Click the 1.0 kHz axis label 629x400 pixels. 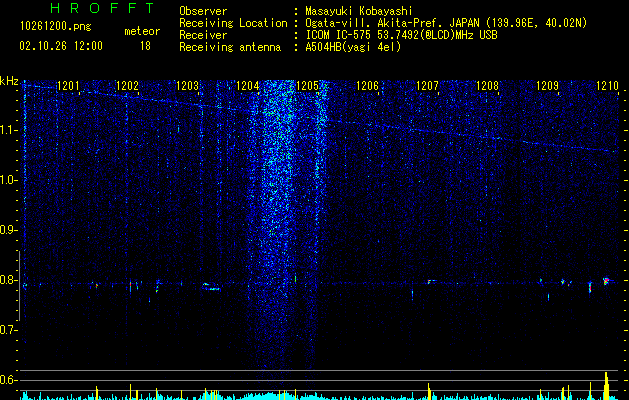(x=9, y=180)
